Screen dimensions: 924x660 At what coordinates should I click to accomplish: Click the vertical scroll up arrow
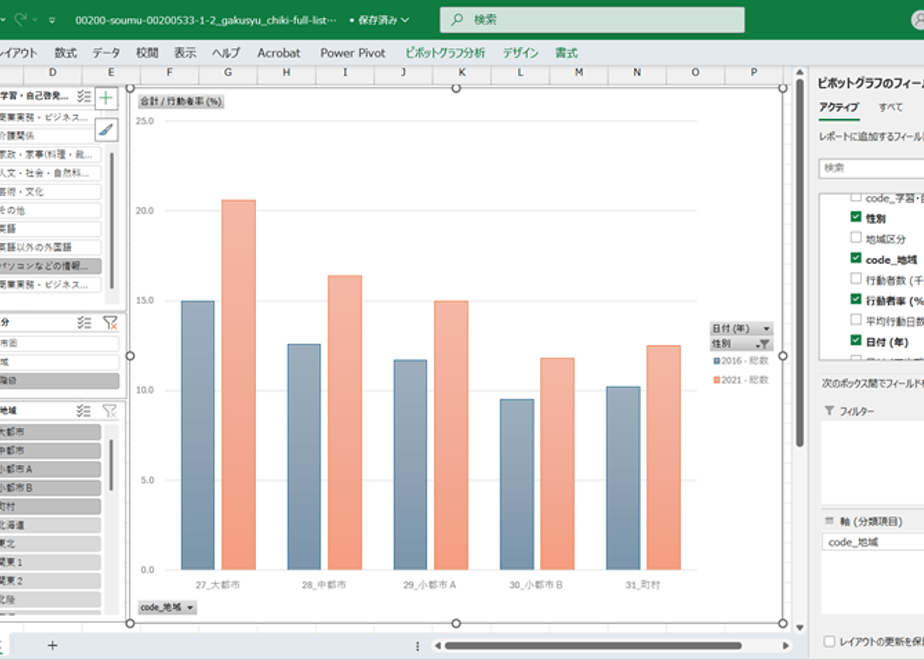pyautogui.click(x=800, y=72)
